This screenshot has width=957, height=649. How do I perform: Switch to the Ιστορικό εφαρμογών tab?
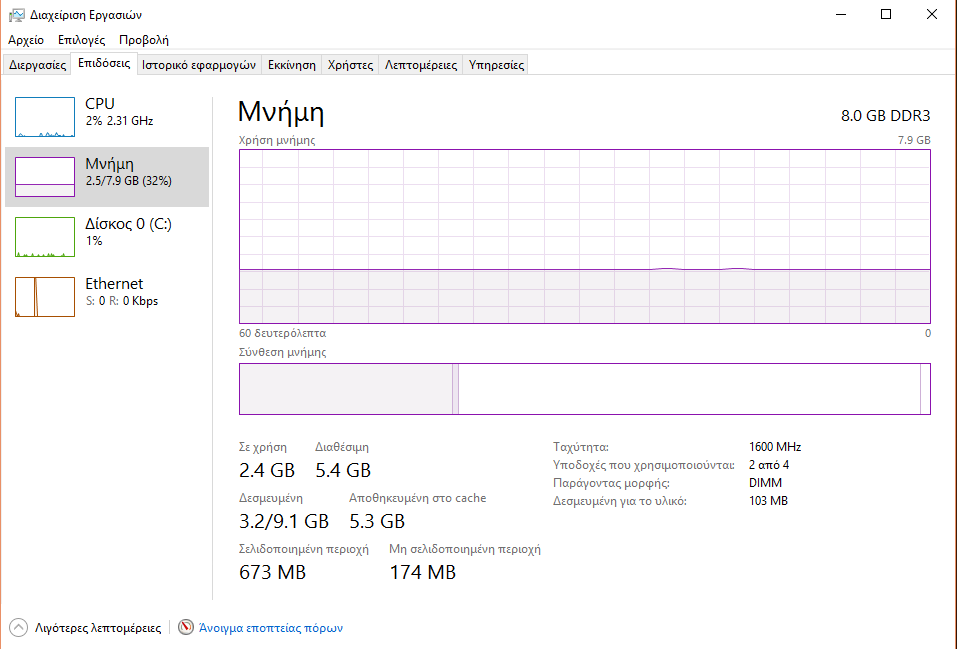pyautogui.click(x=199, y=65)
